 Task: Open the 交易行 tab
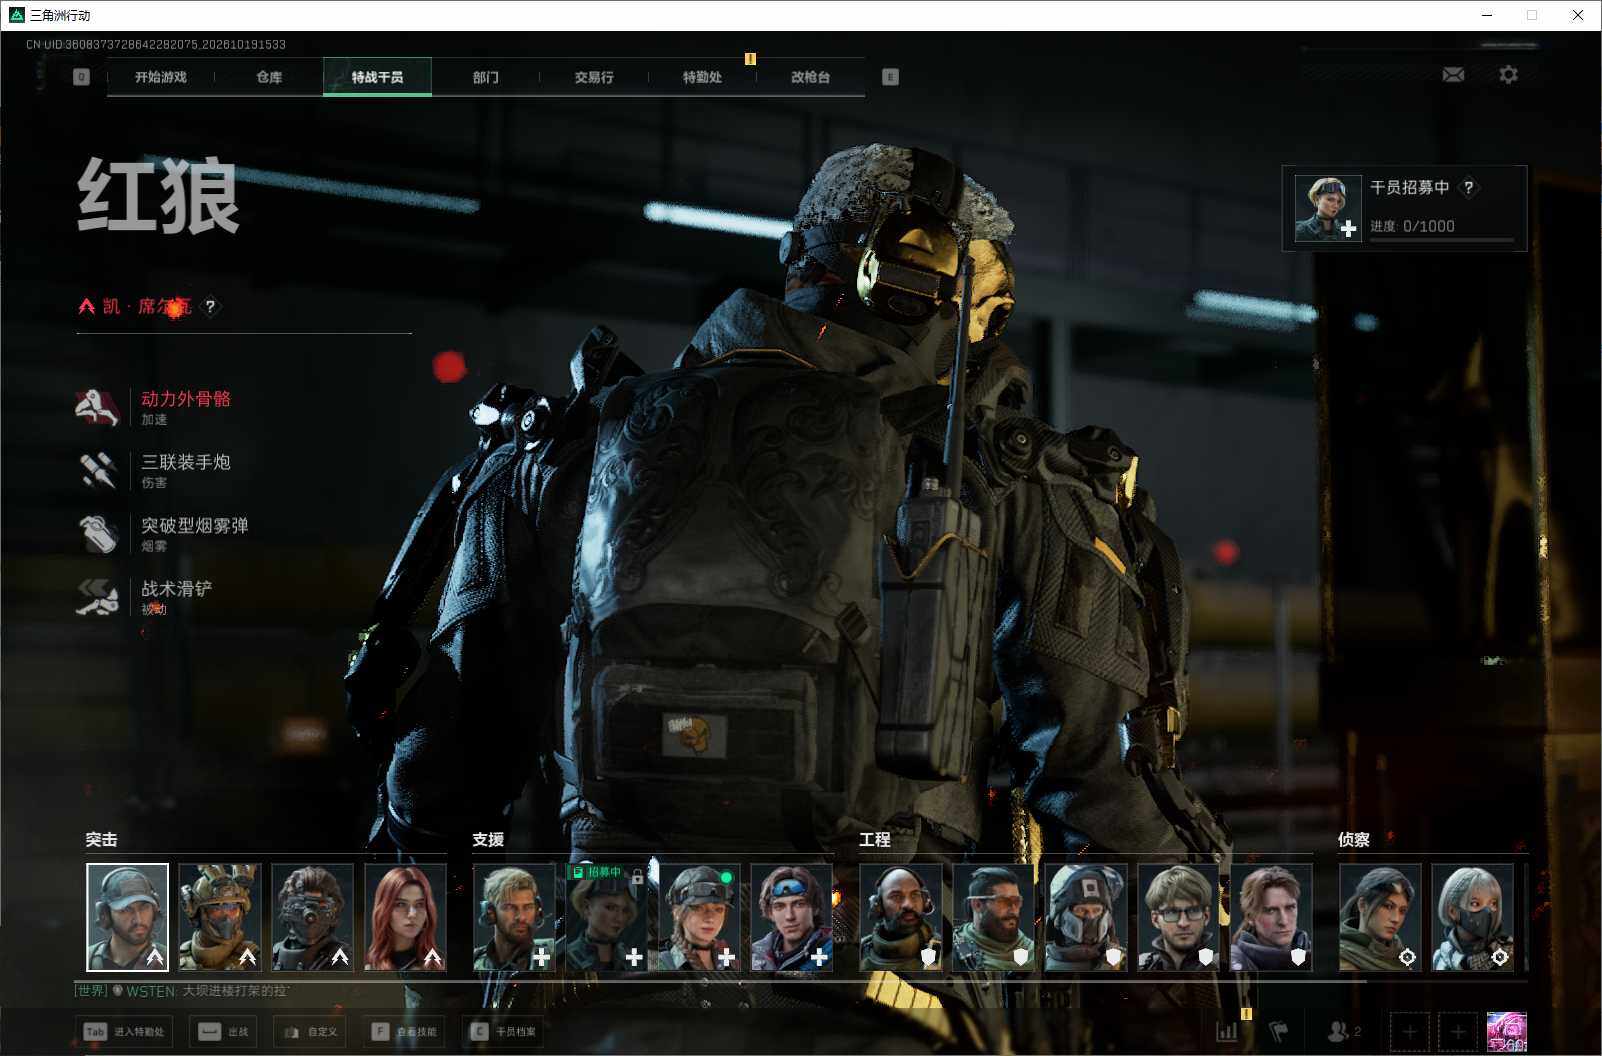[594, 77]
